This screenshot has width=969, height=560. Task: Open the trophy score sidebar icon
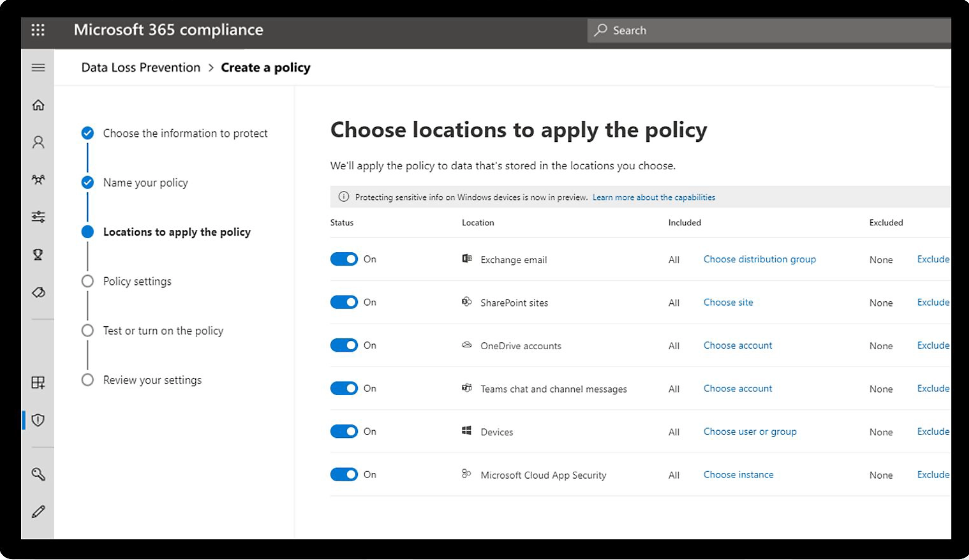(x=38, y=255)
